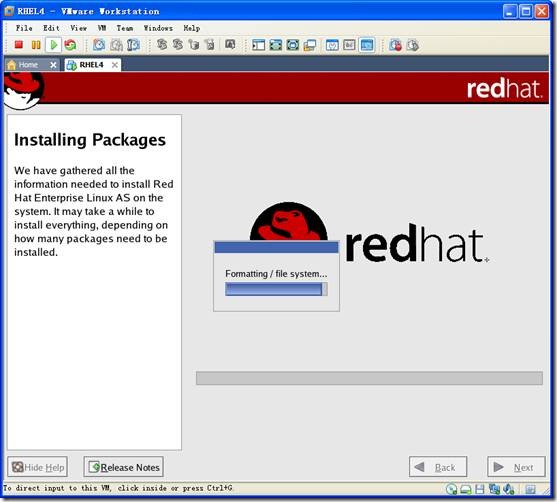Click the Formatting file system progress bar
The width and height of the screenshot is (557, 502).
(276, 289)
